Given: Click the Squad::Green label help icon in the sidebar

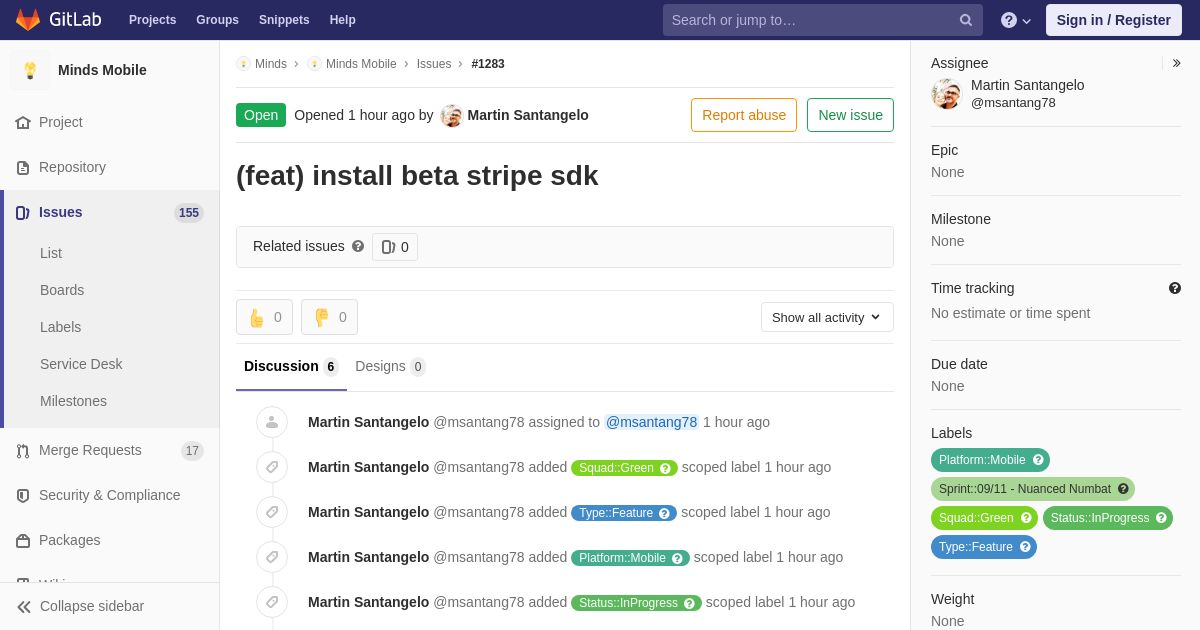Looking at the screenshot, I should coord(1026,518).
